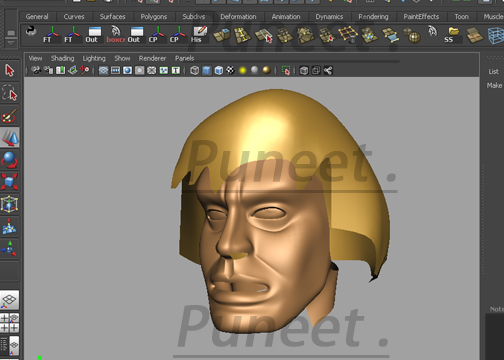Toggle wireframe on shaded display
The image size is (504, 360).
(x=219, y=70)
